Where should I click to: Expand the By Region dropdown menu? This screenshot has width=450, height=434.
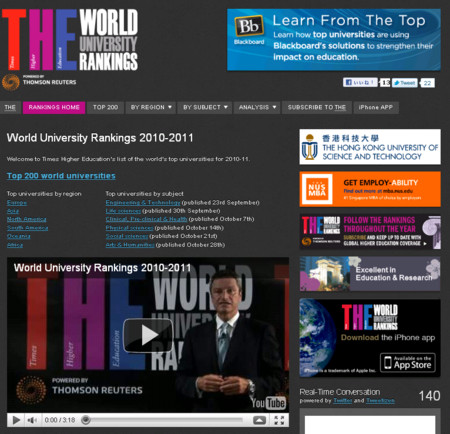click(x=151, y=107)
